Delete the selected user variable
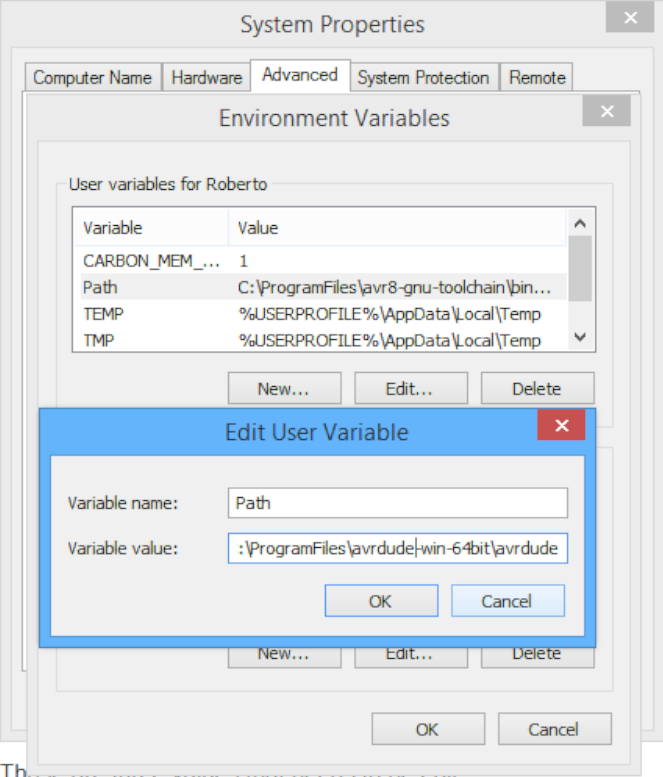663x777 pixels. pyautogui.click(x=537, y=388)
